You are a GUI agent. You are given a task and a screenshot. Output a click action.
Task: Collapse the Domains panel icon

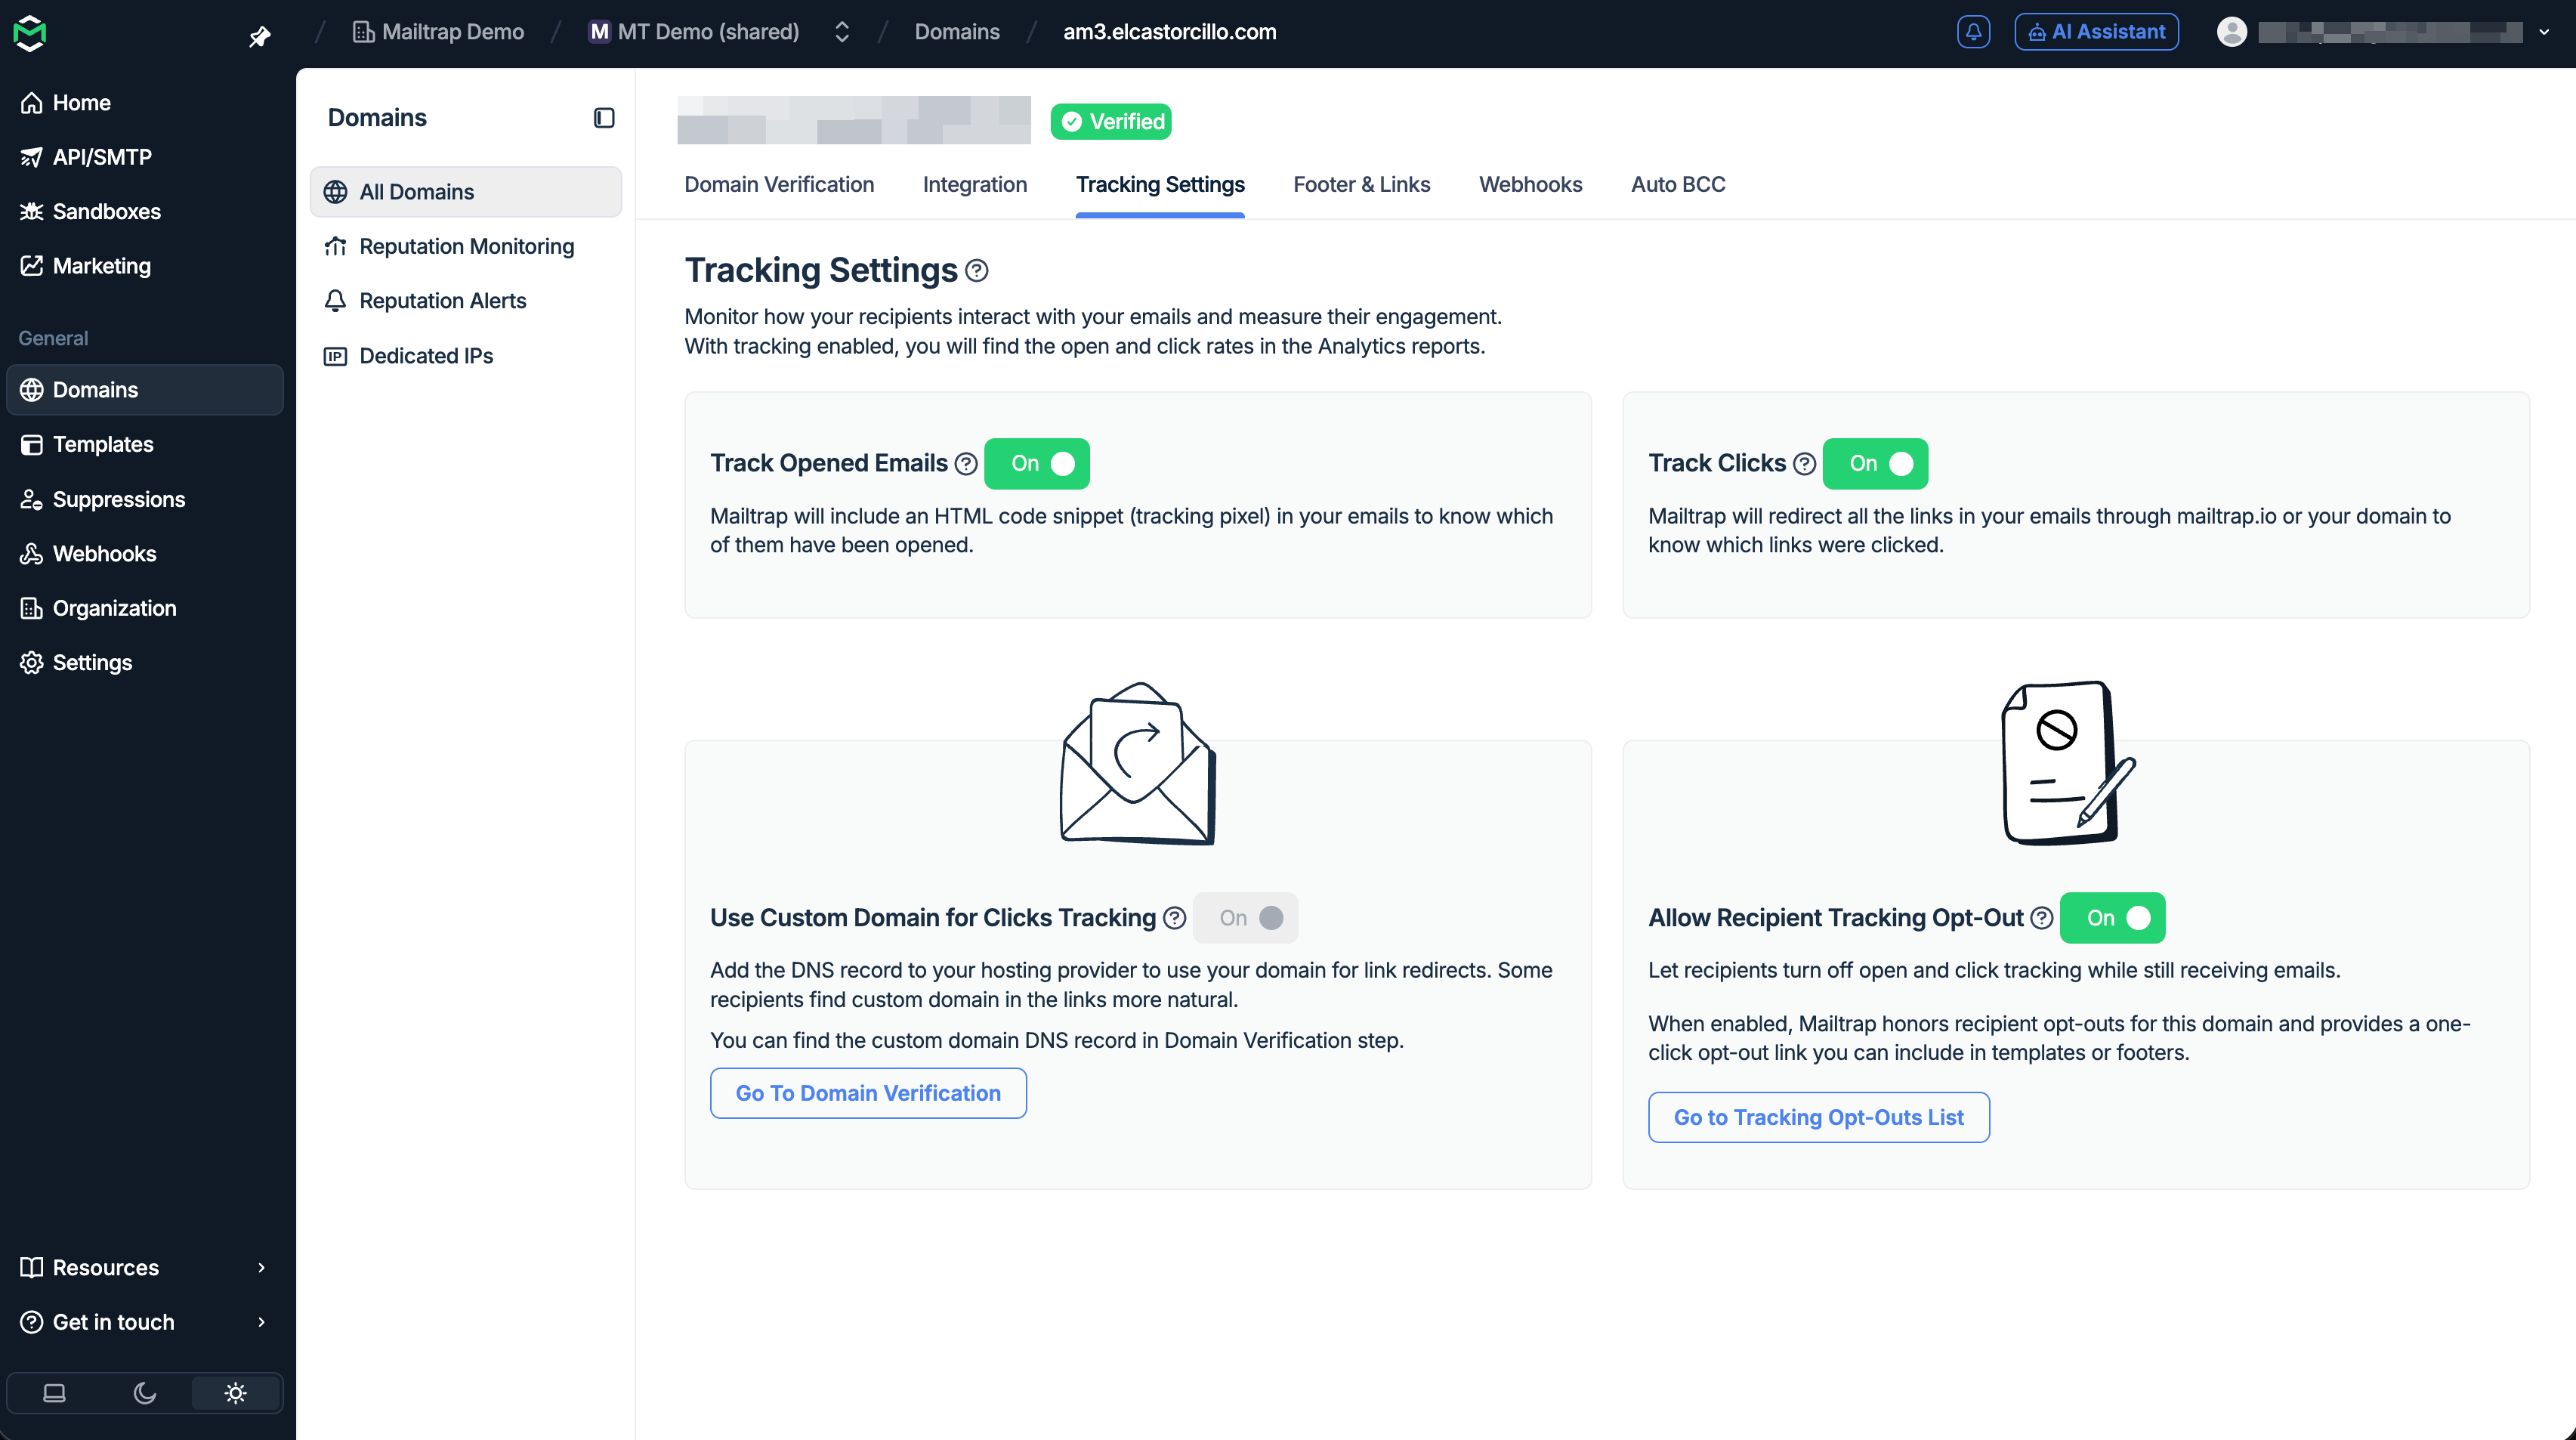click(x=604, y=118)
